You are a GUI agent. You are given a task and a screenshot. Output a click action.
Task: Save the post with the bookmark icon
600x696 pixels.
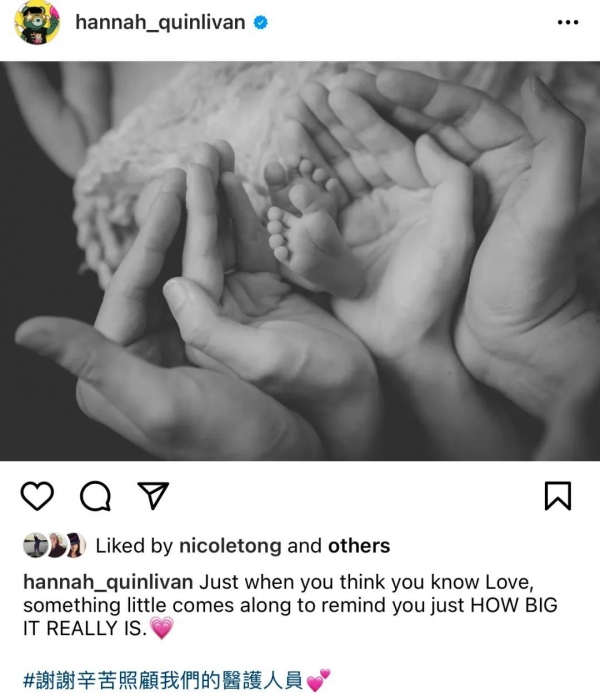(x=558, y=496)
